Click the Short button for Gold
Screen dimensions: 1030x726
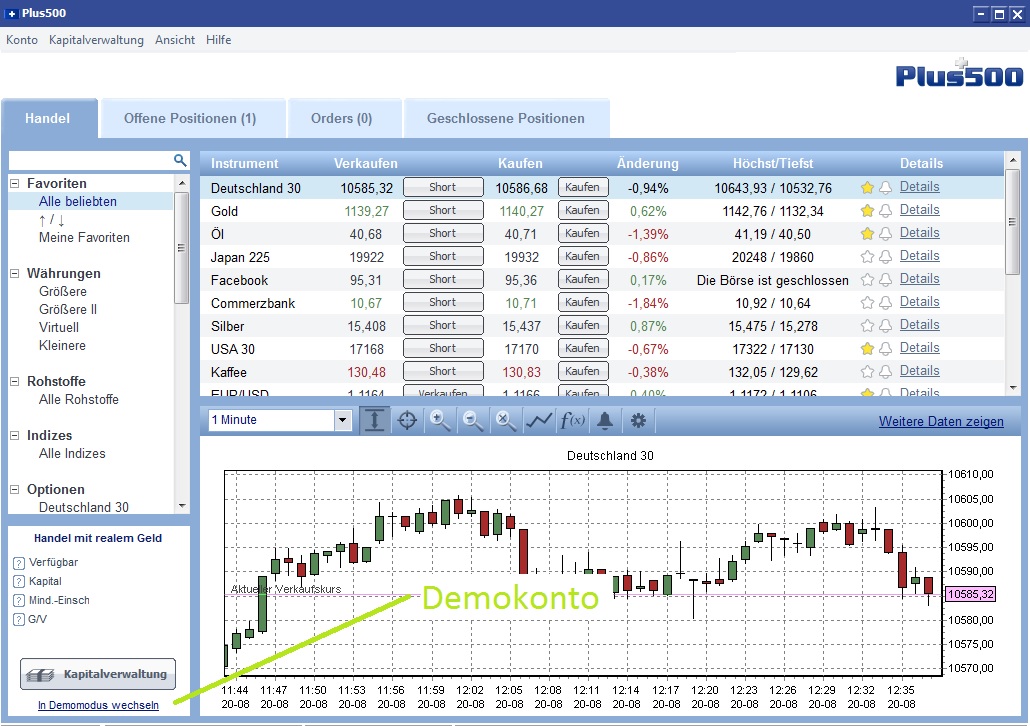[x=443, y=210]
